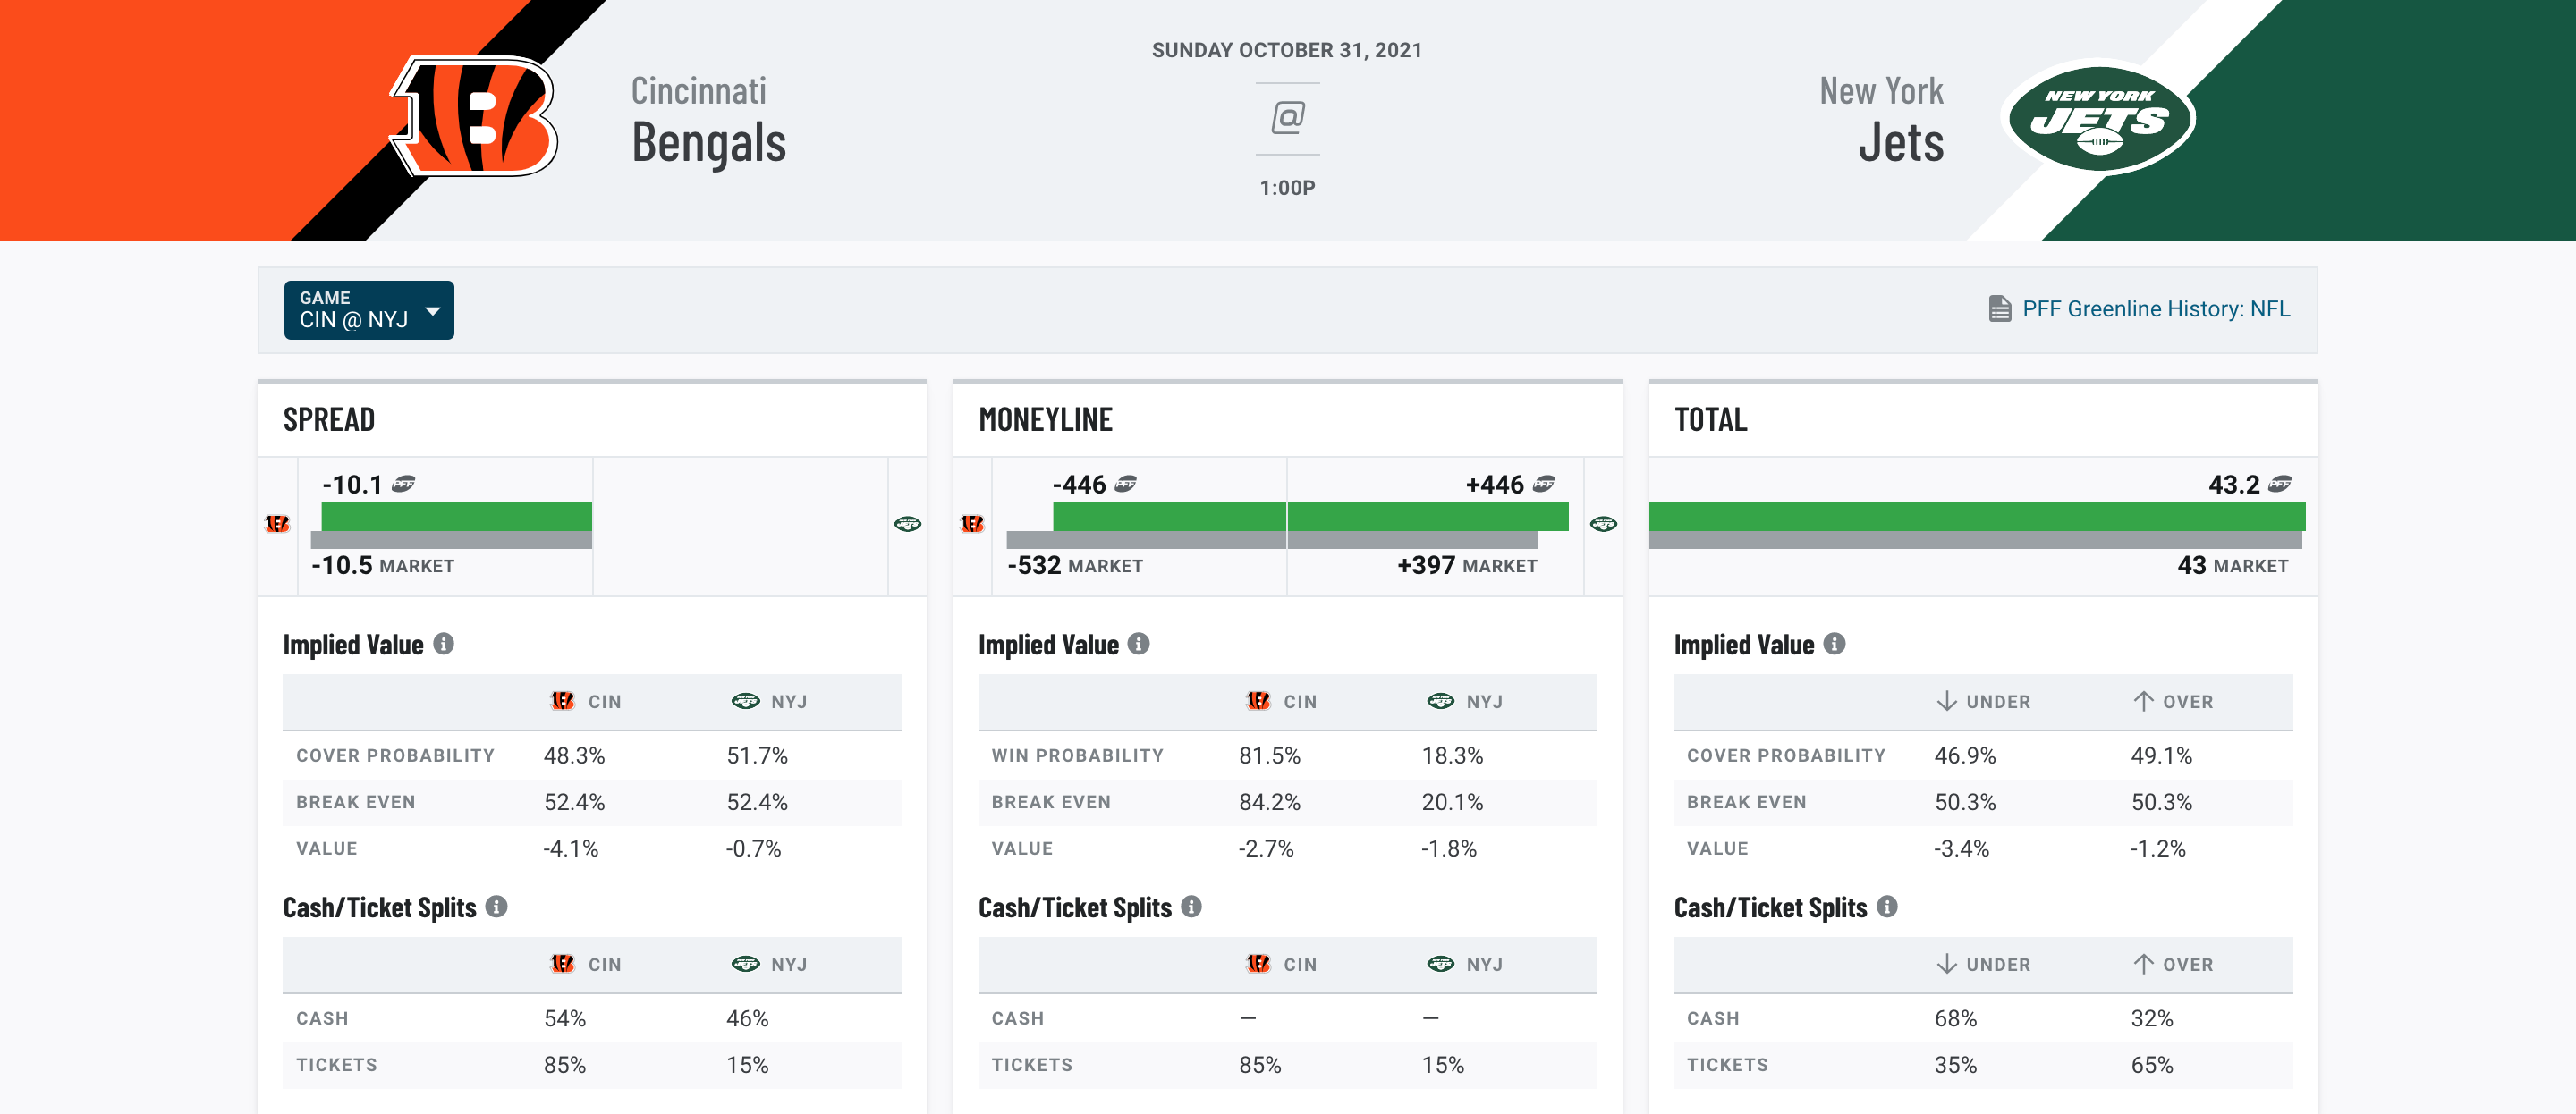The width and height of the screenshot is (2576, 1114).
Task: Click green moneyline bar under +446
Action: point(1428,517)
